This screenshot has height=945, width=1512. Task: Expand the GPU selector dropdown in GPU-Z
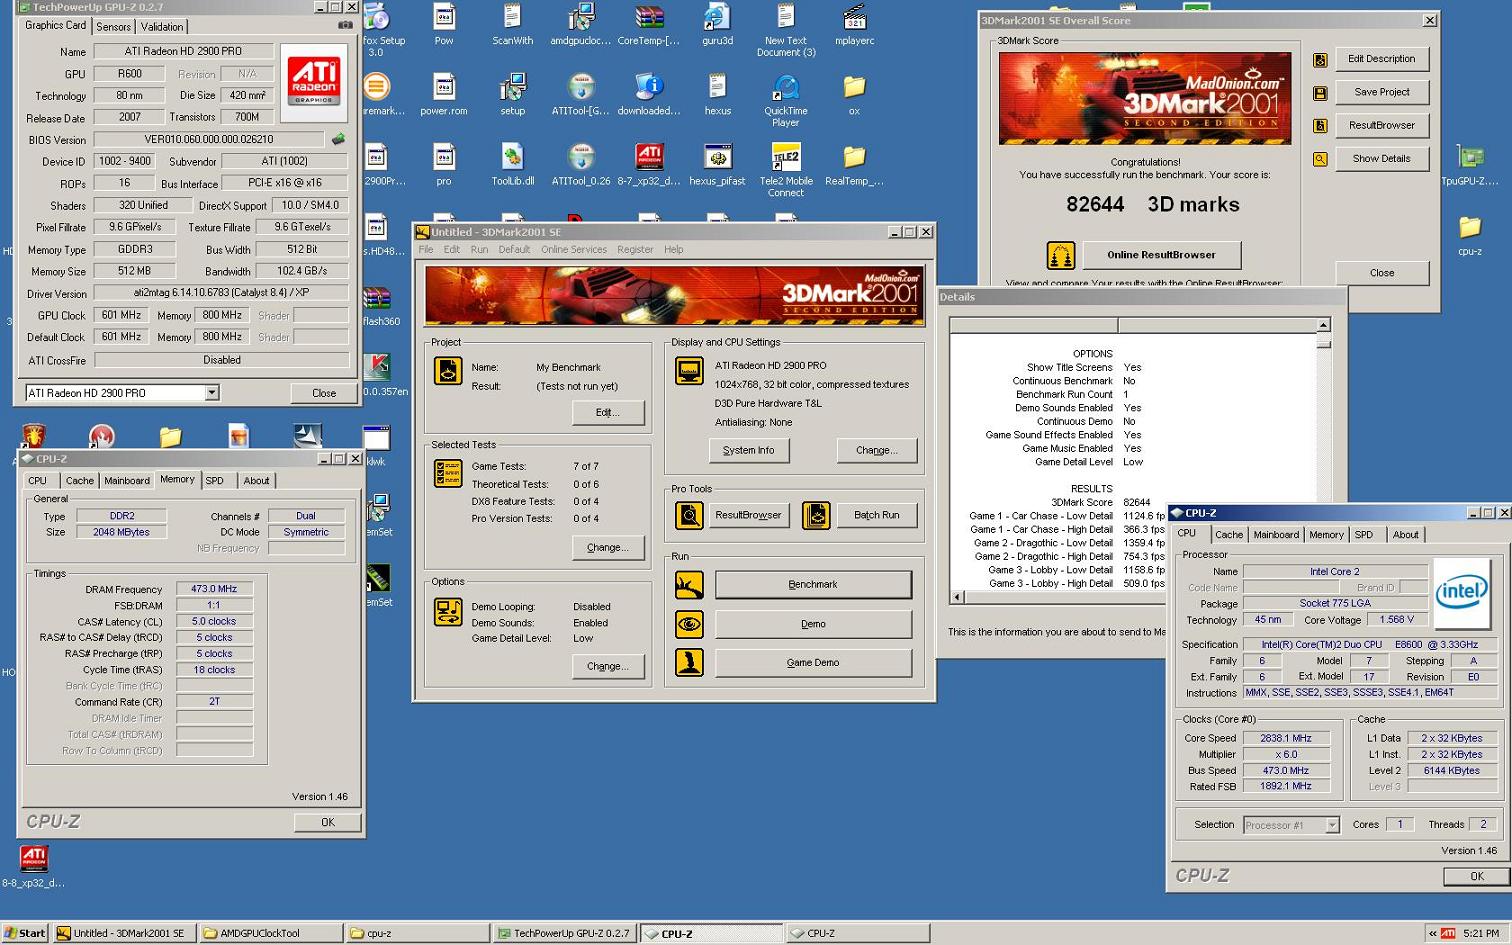point(212,393)
